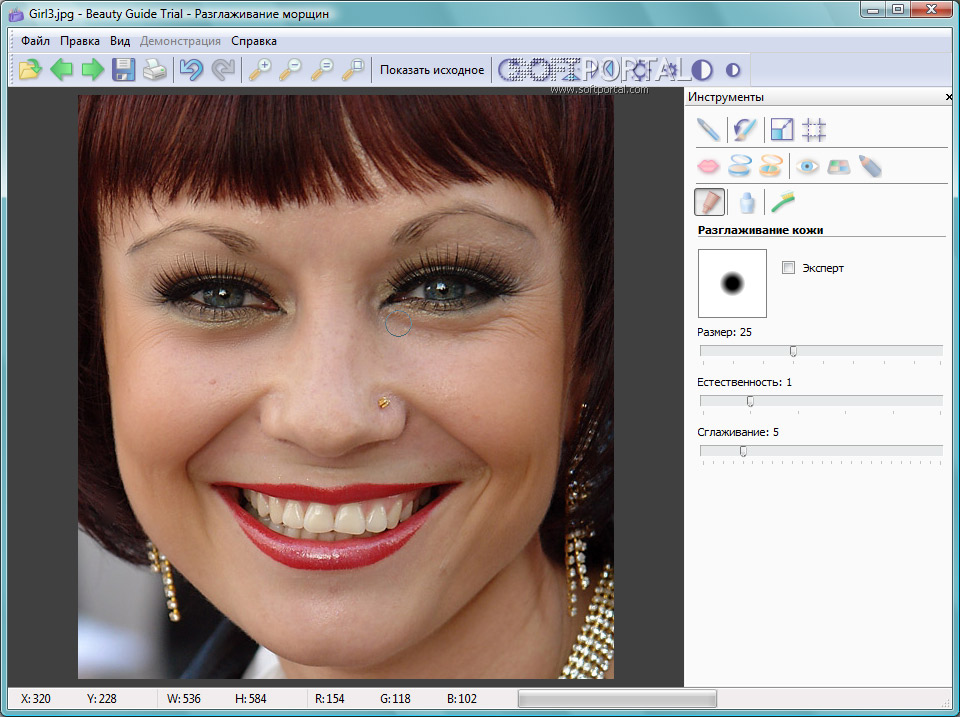Image resolution: width=960 pixels, height=717 pixels.
Task: Enable the Эксперт checkbox
Action: pyautogui.click(x=788, y=268)
